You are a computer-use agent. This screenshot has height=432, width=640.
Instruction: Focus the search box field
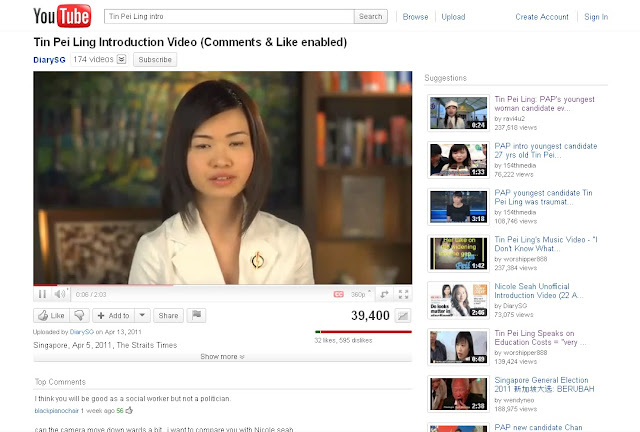(229, 16)
